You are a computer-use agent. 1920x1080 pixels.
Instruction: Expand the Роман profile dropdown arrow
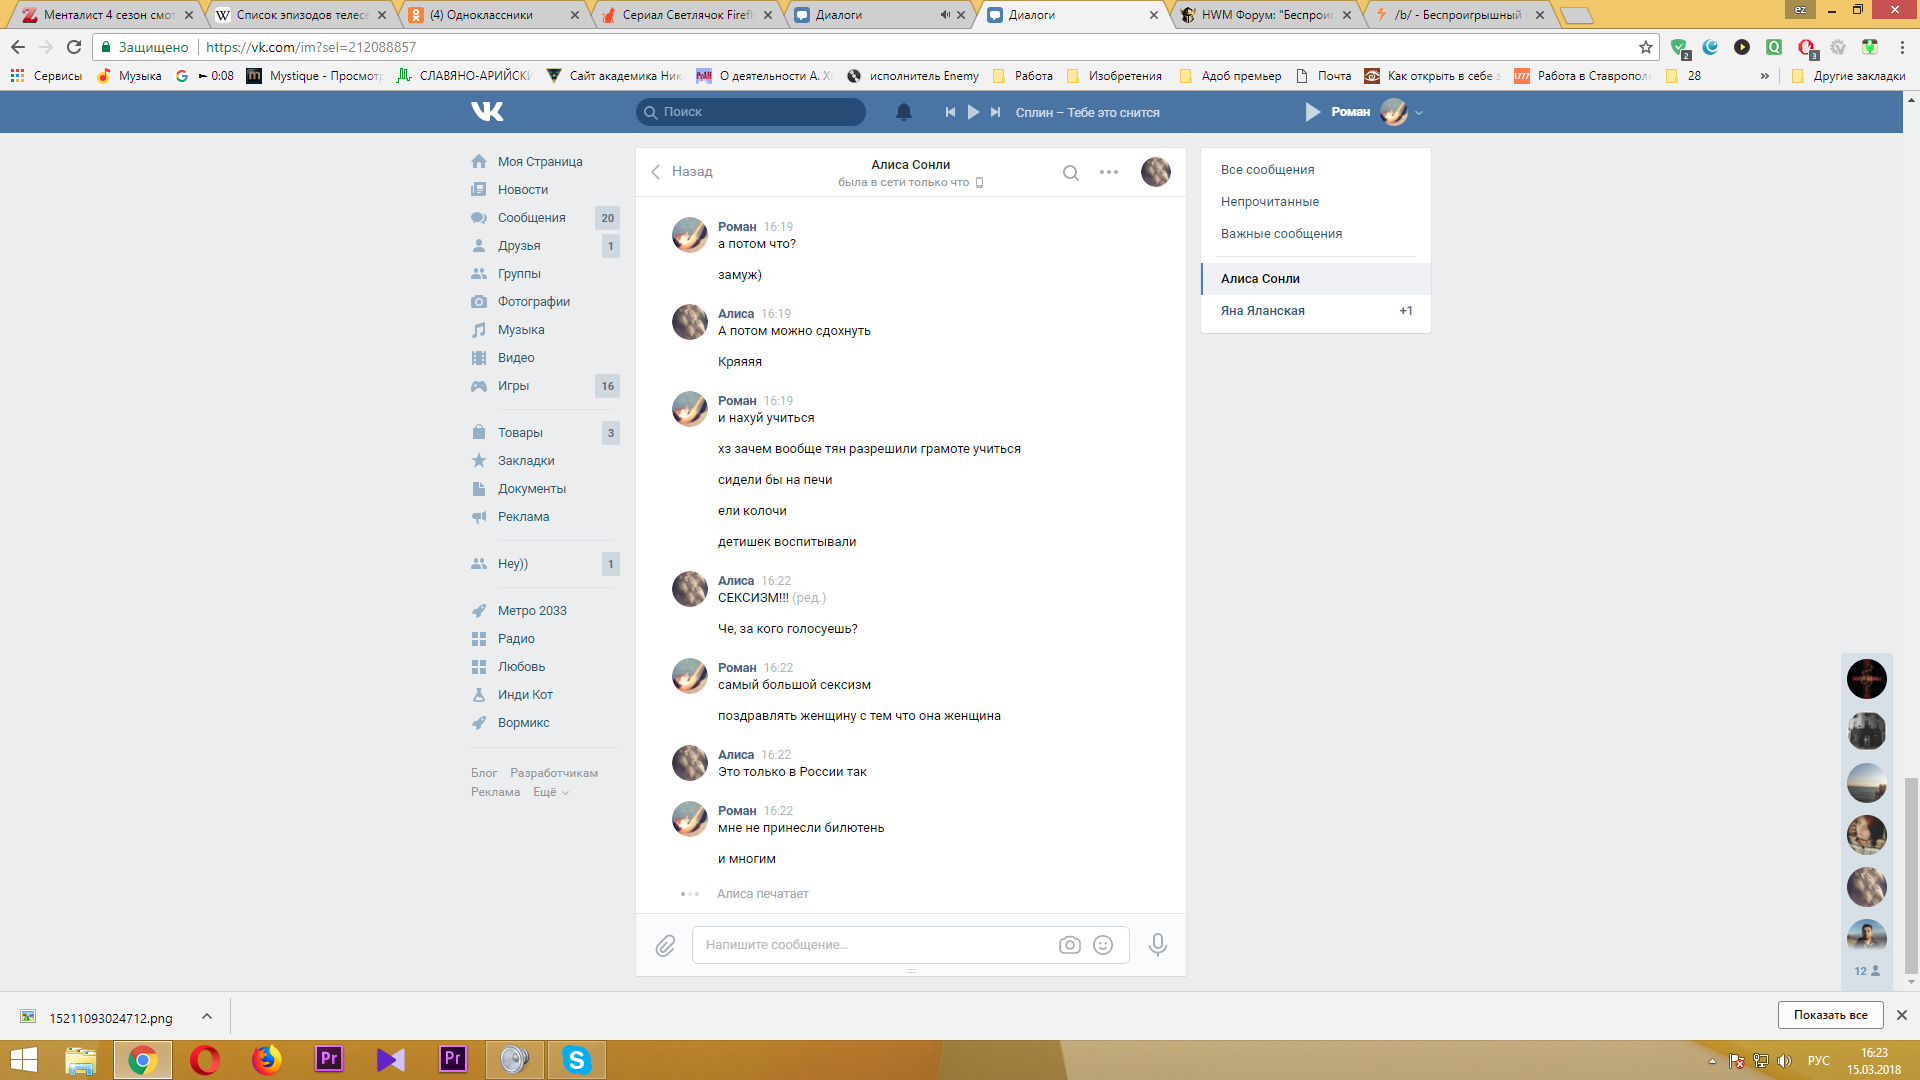1419,113
